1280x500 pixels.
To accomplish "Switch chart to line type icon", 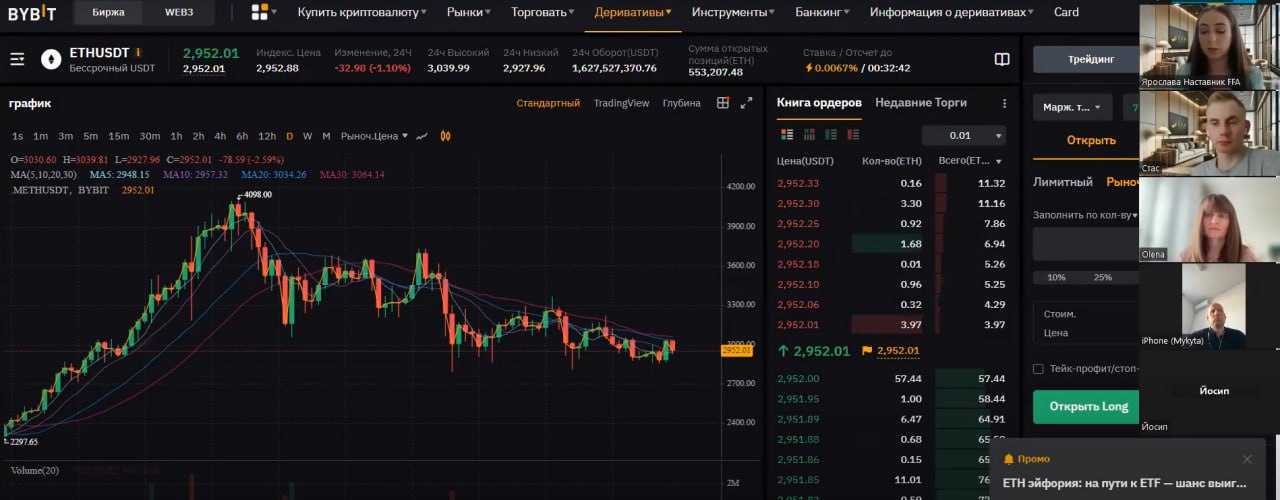I will (x=422, y=136).
